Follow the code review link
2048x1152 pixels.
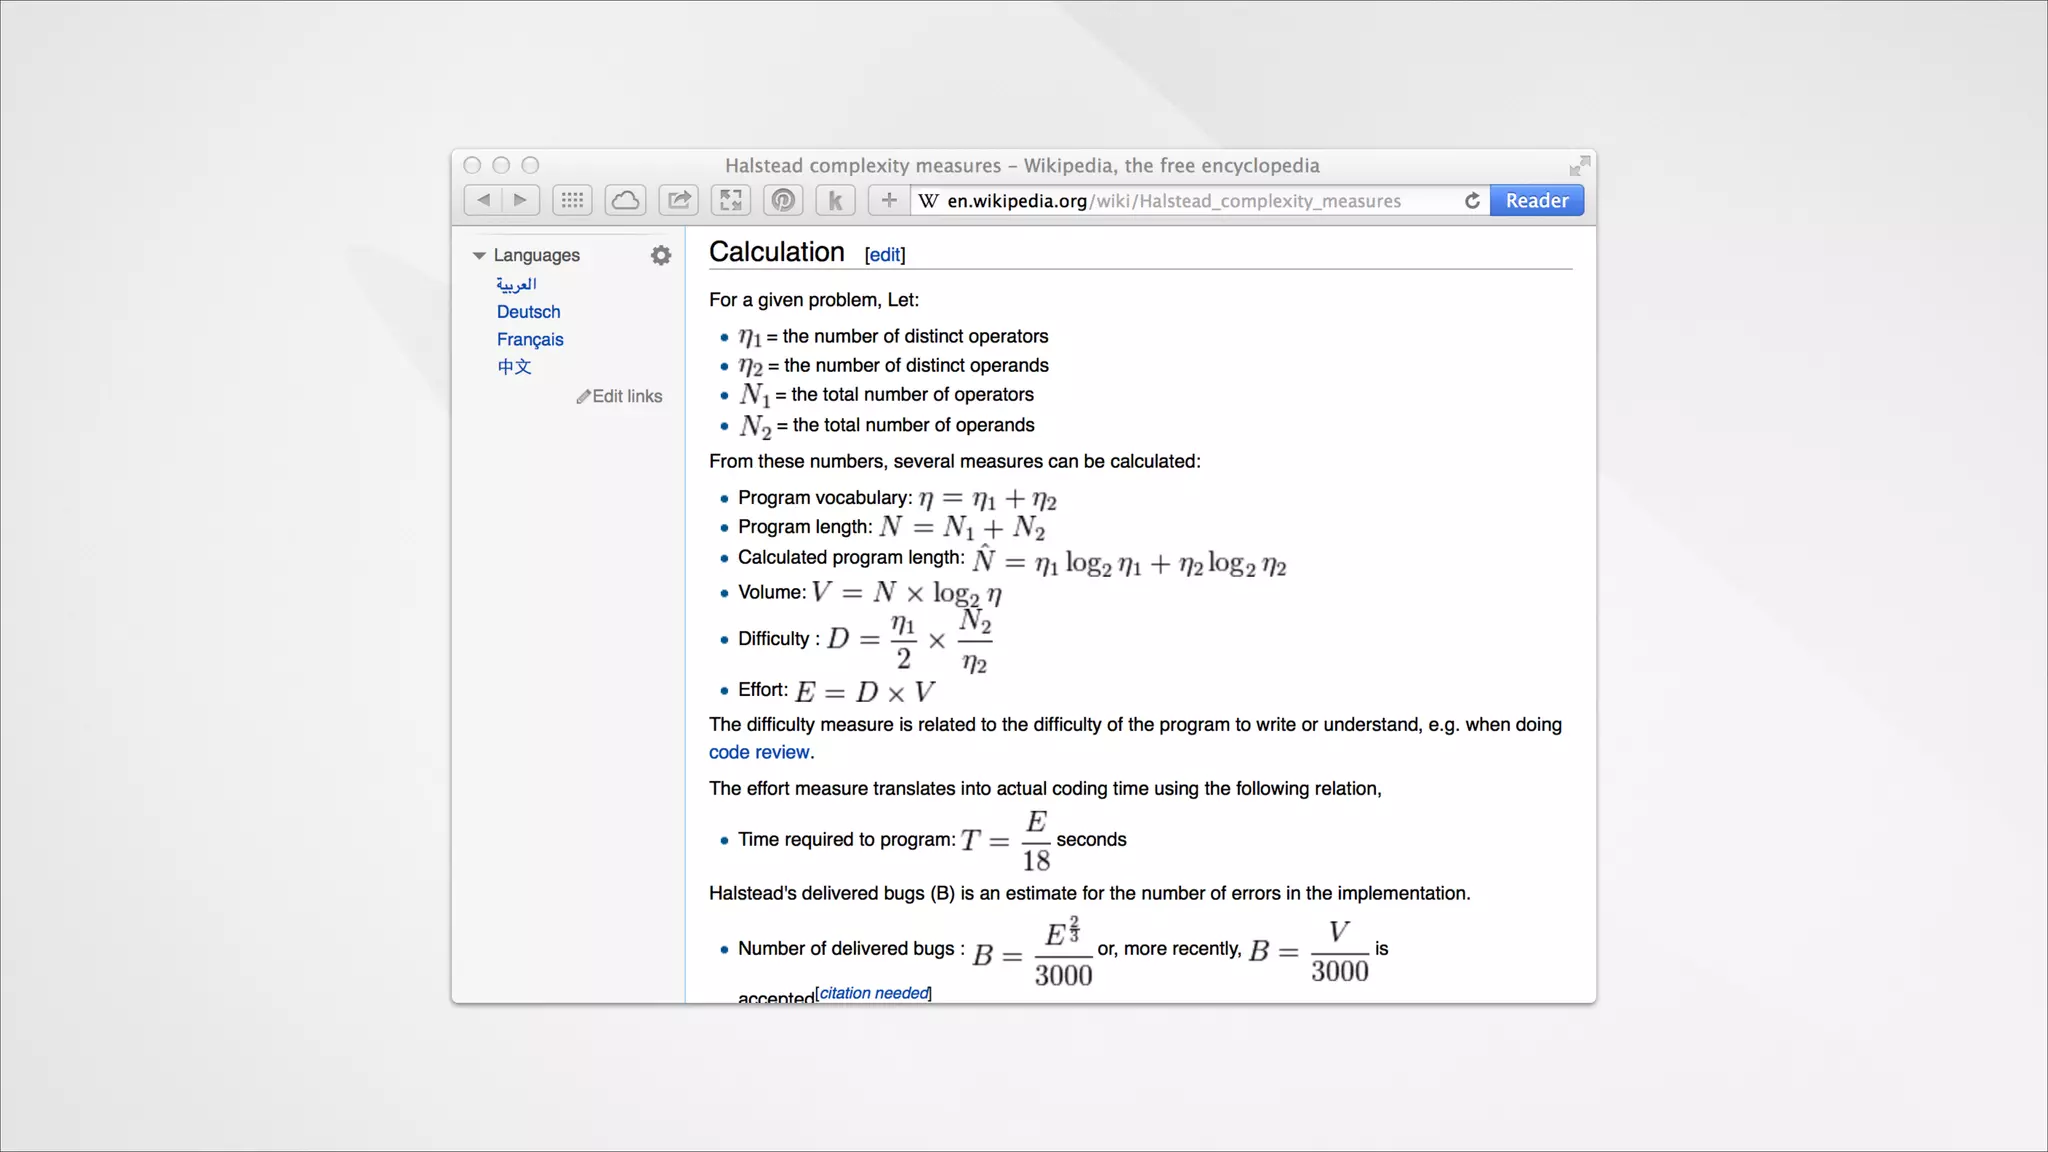[759, 752]
